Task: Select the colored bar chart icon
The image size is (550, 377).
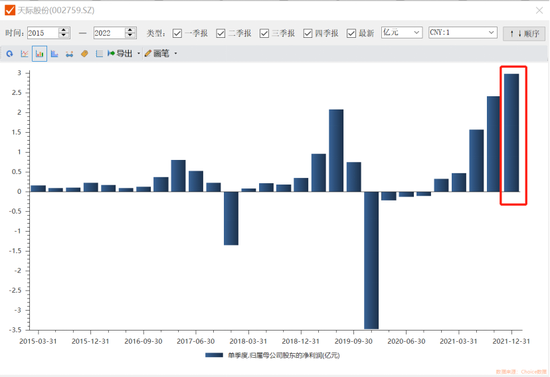Action: tap(39, 54)
